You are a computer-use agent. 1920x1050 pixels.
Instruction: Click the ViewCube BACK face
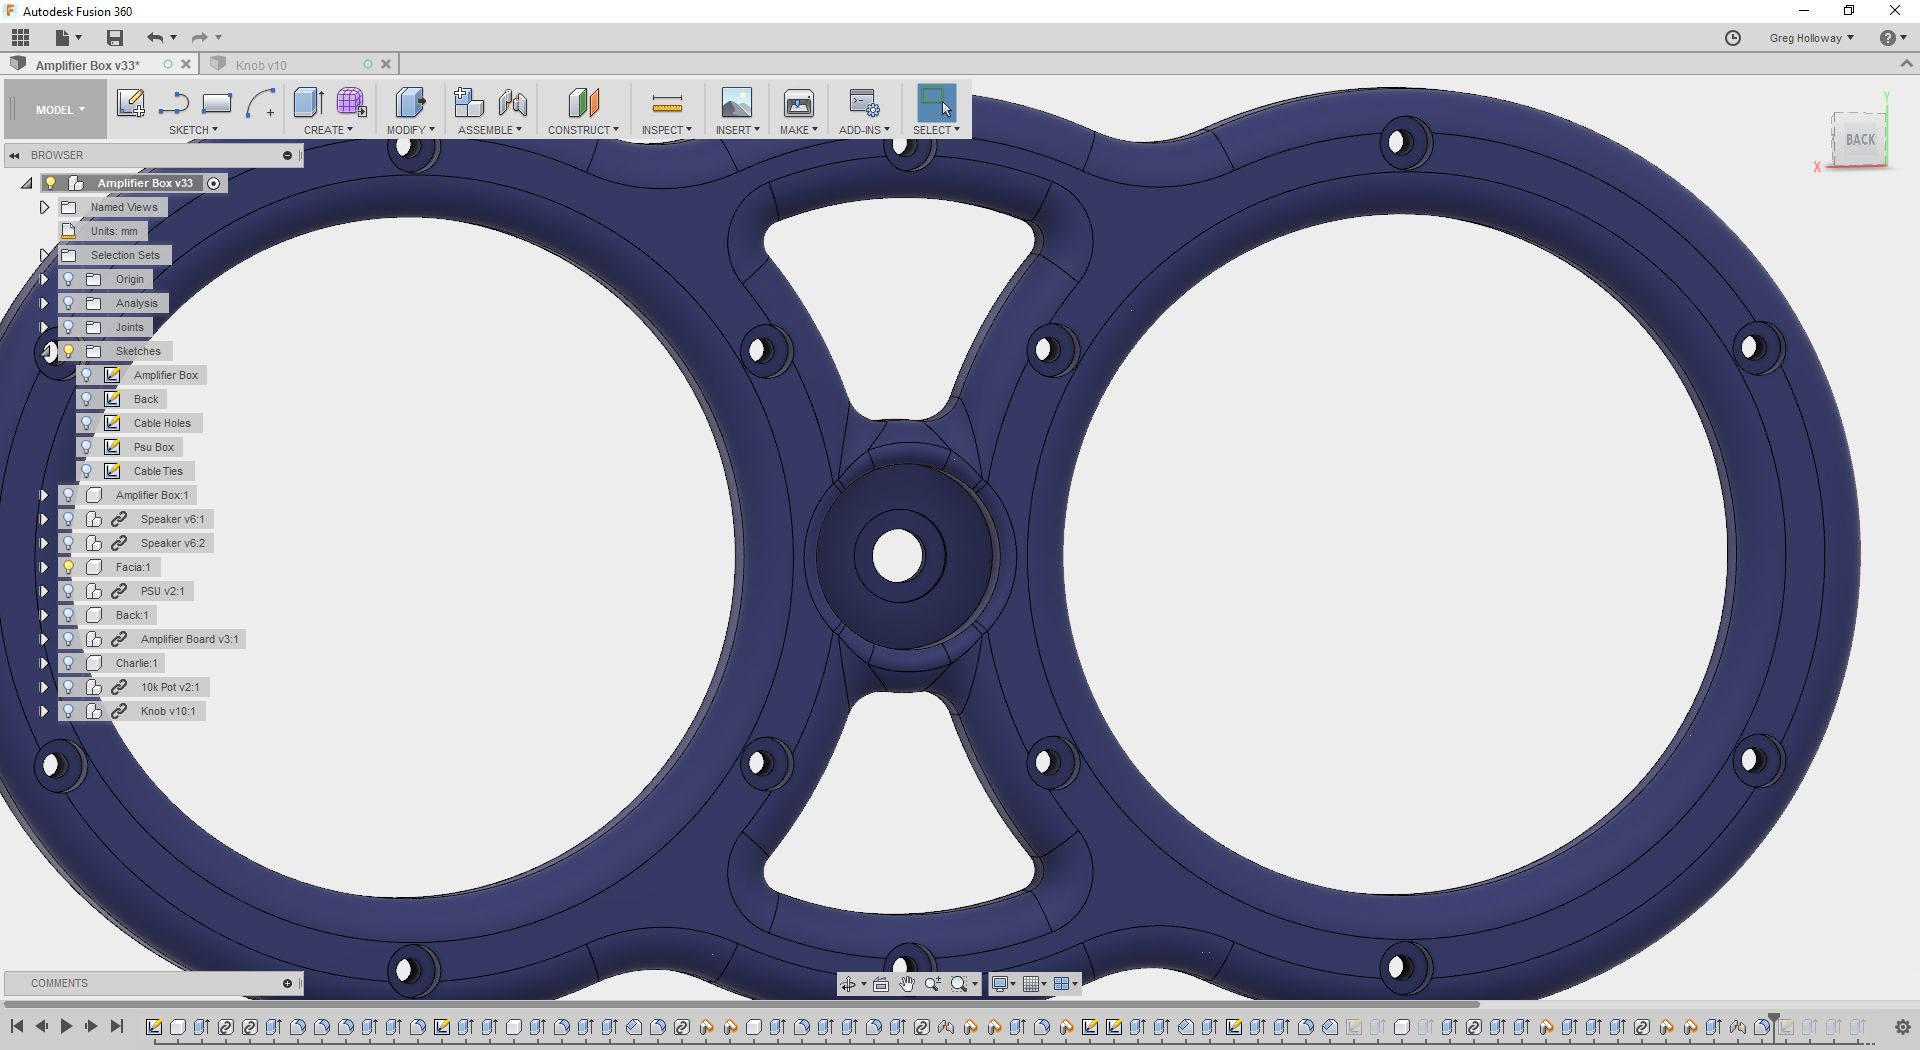(1859, 140)
